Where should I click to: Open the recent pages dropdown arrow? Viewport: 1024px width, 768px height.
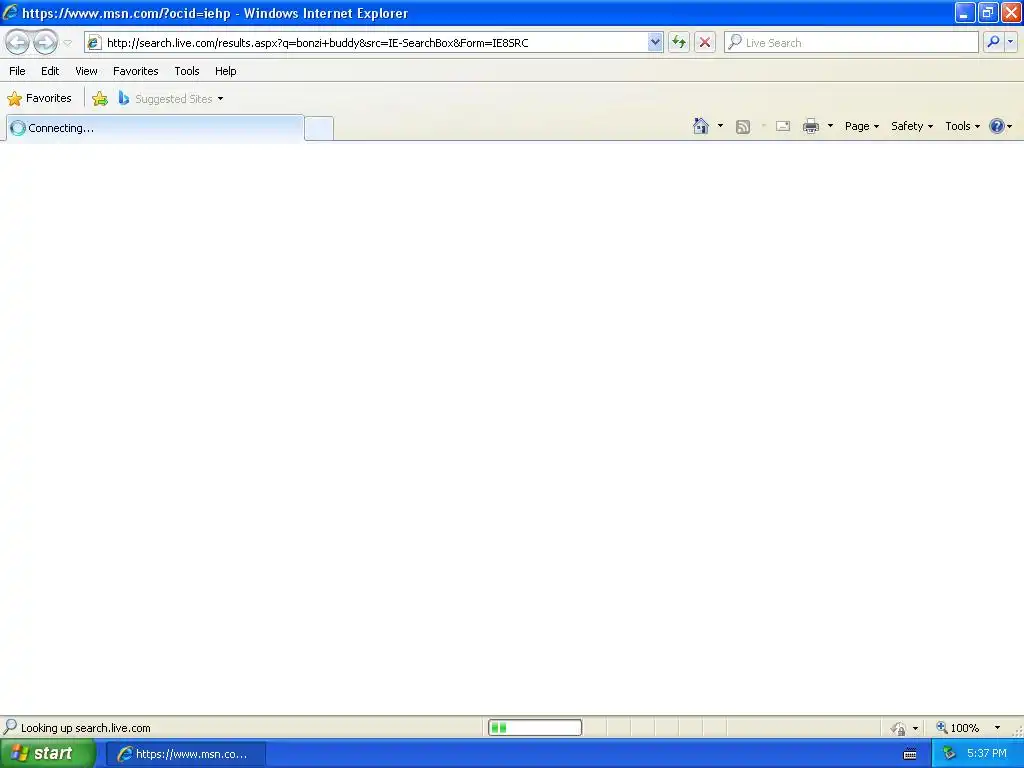[67, 43]
